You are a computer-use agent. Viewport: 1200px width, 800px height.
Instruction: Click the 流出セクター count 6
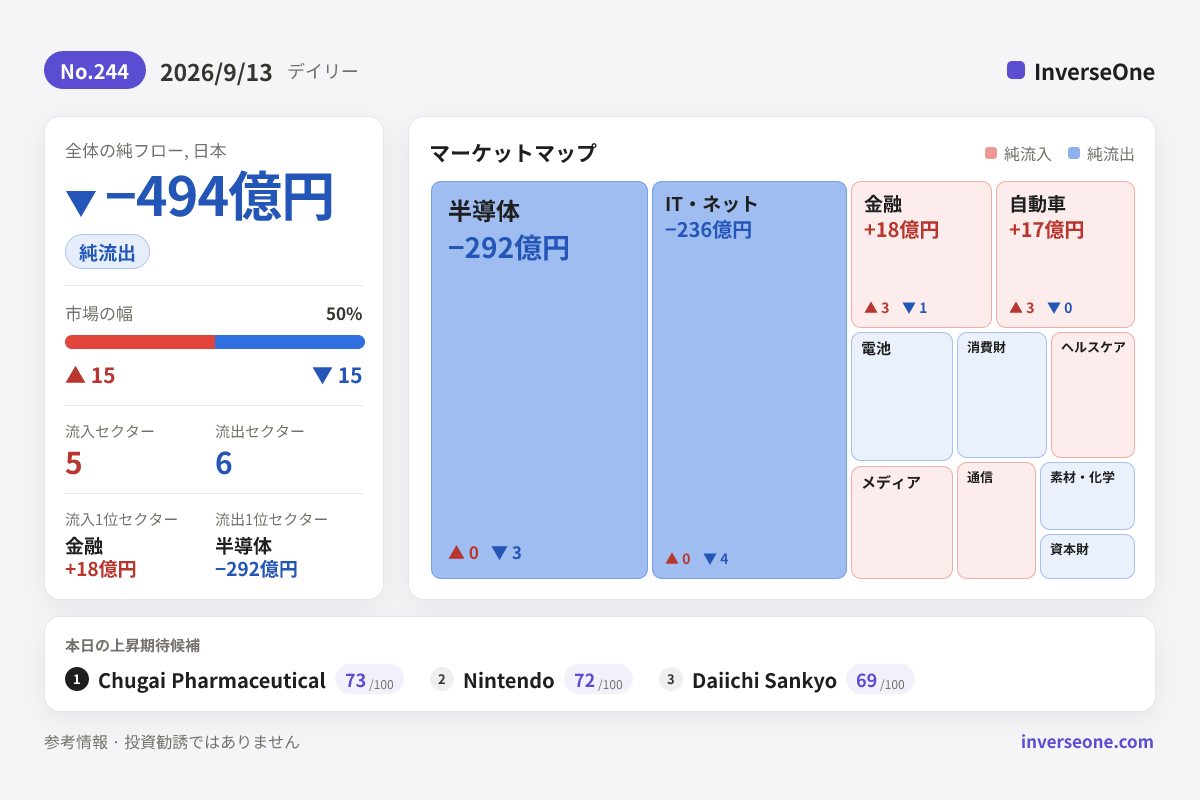[x=224, y=463]
